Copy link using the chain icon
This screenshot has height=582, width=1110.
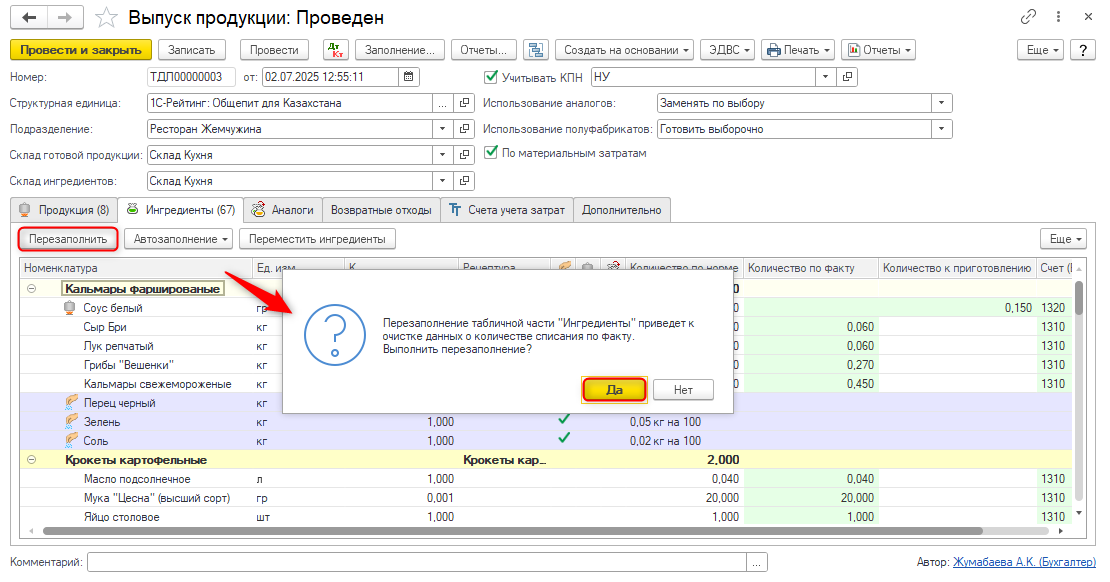tap(1028, 16)
